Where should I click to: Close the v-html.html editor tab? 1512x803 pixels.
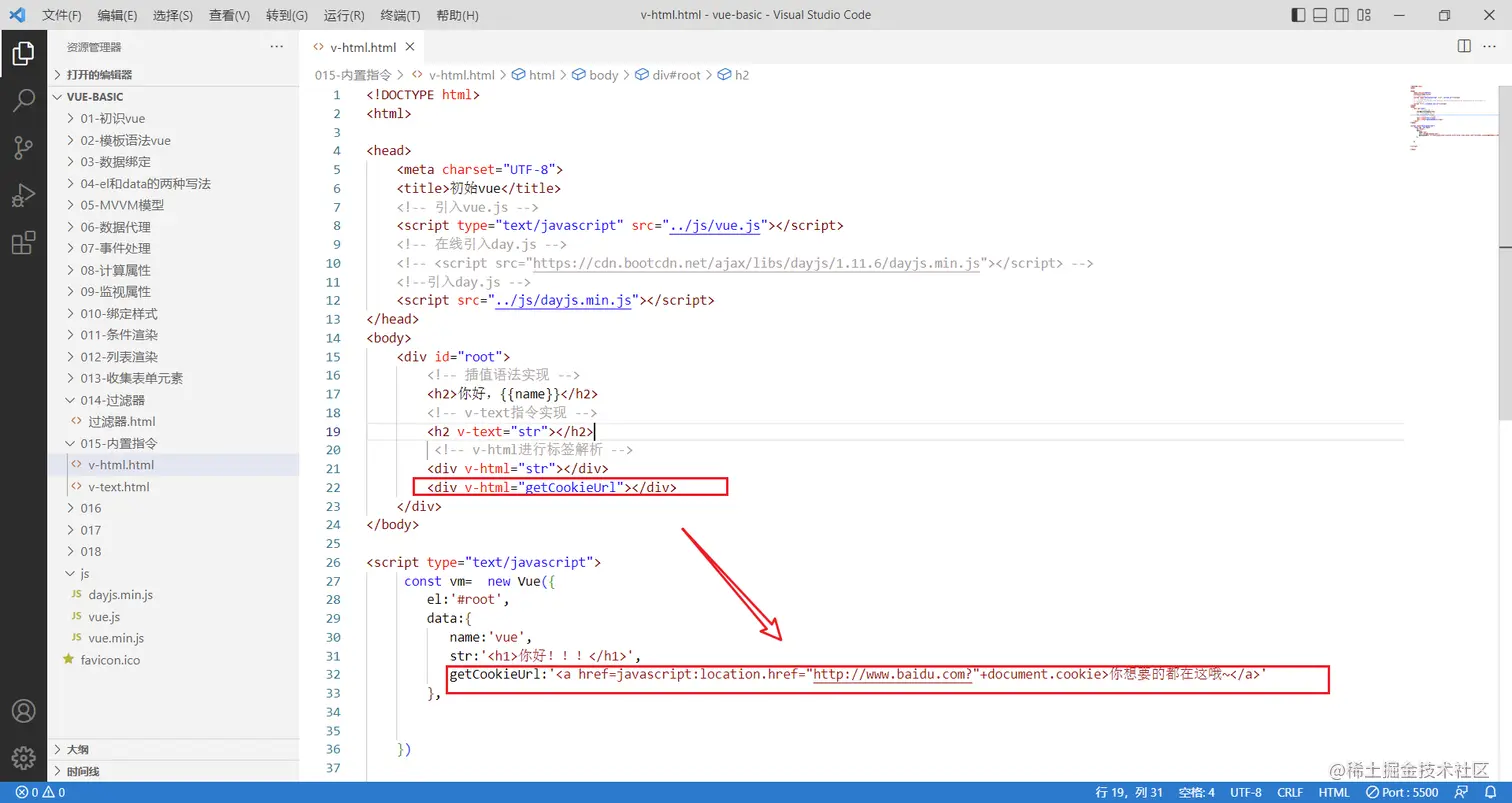[x=410, y=47]
